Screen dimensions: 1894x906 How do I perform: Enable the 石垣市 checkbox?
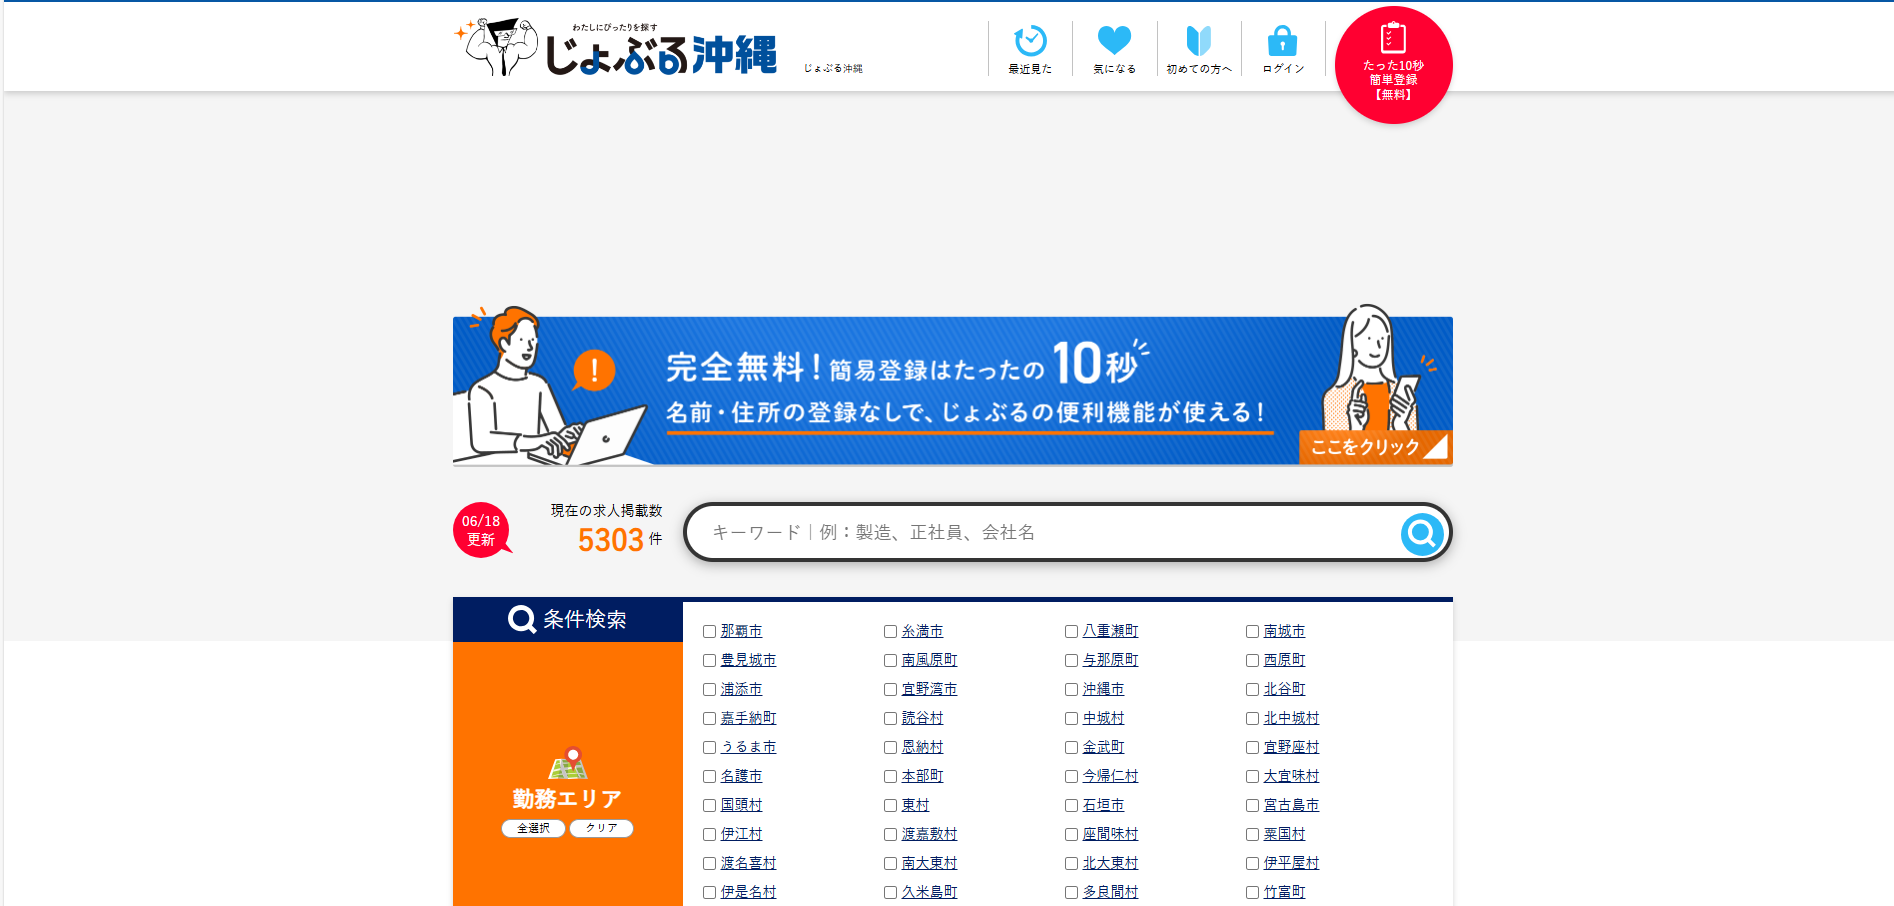pyautogui.click(x=1071, y=806)
